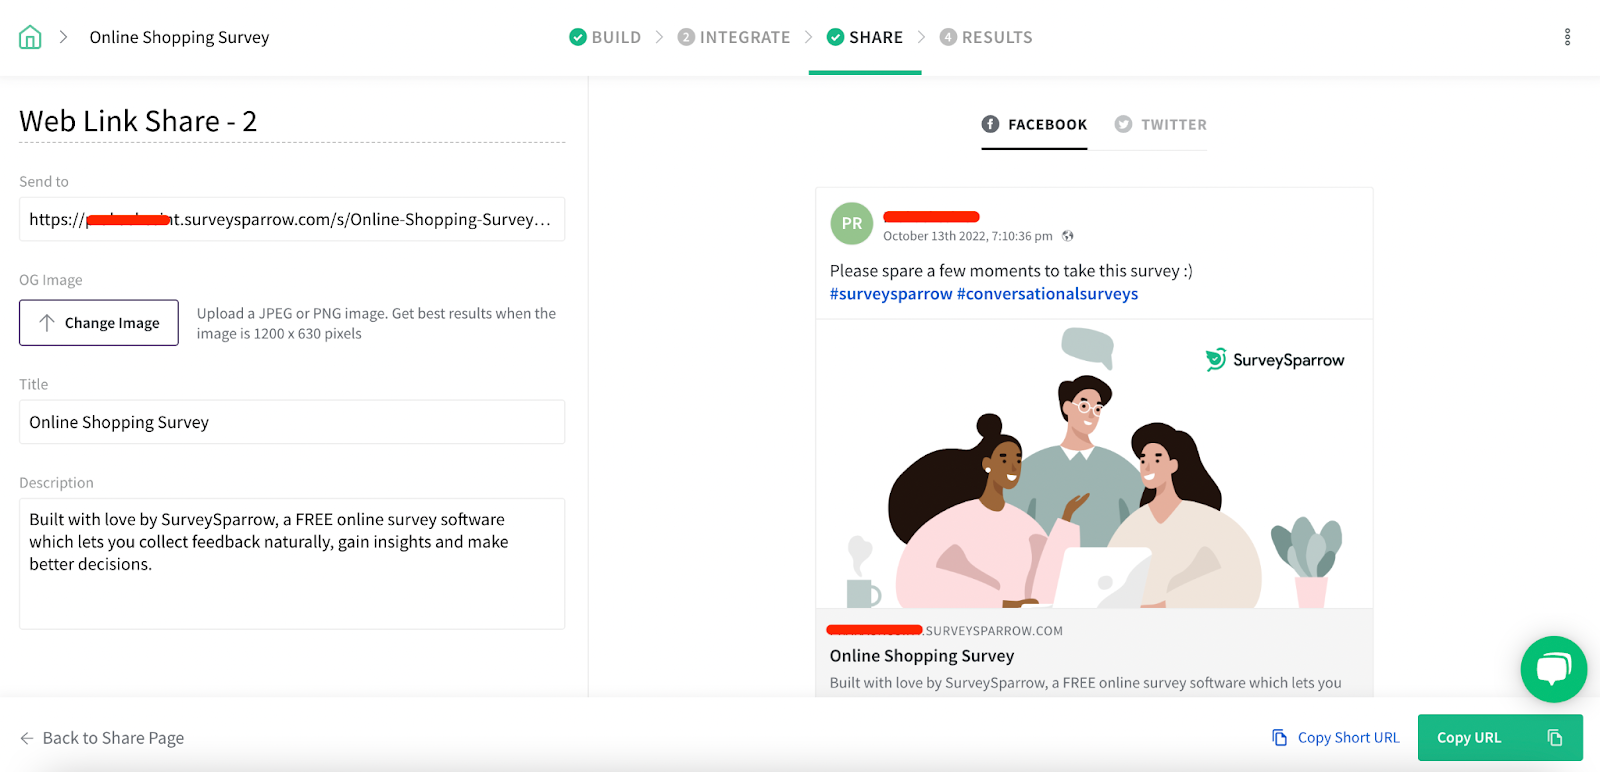Click the copy icon beside Copy Short URL
This screenshot has height=772, width=1600.
pyautogui.click(x=1279, y=738)
